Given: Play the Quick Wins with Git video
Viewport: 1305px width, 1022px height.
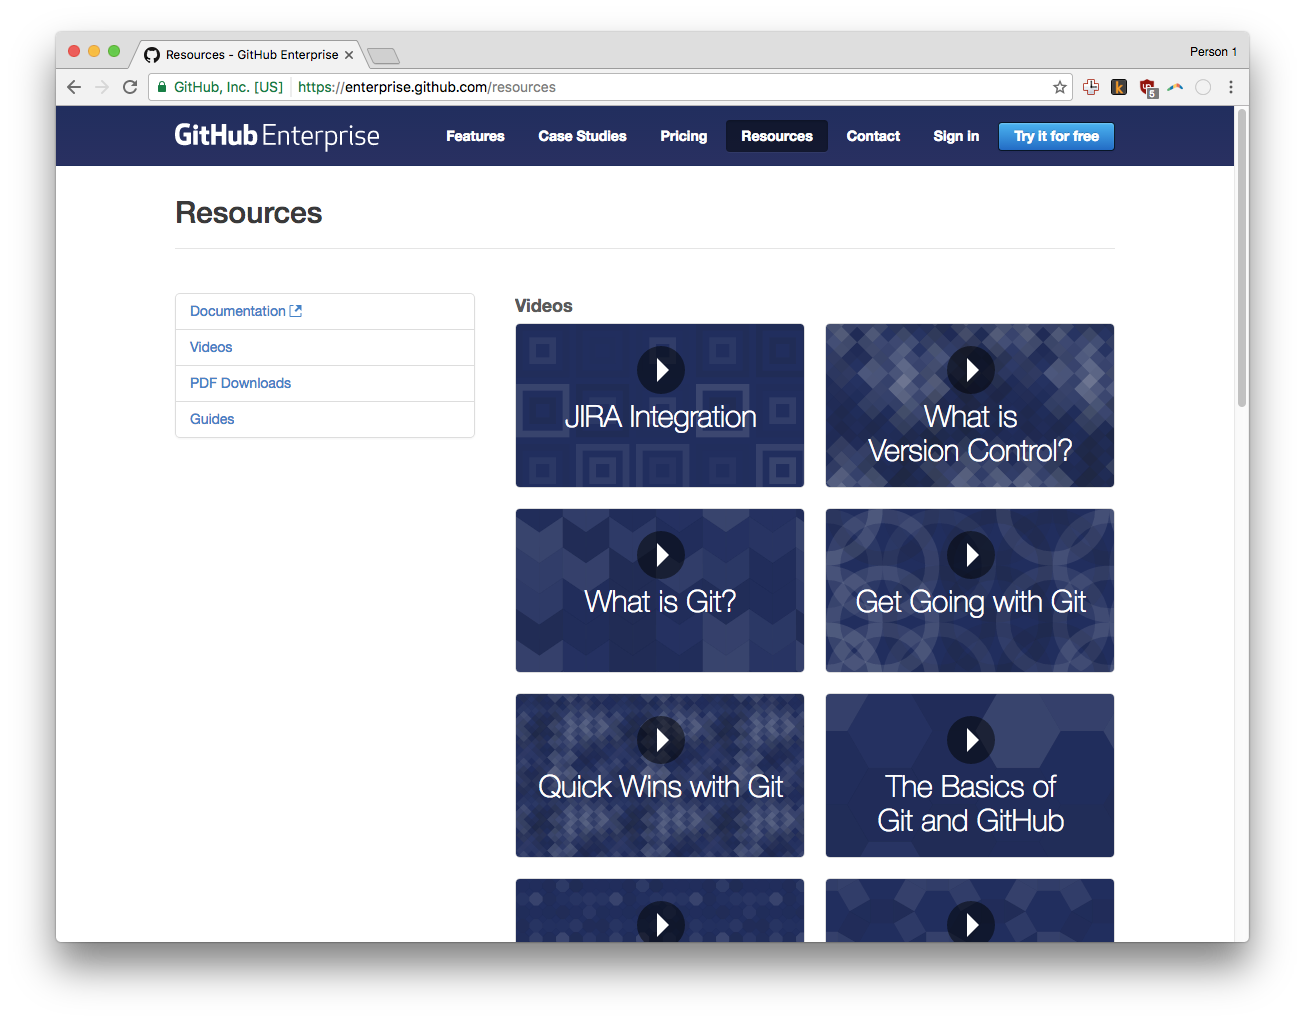Looking at the screenshot, I should 661,740.
